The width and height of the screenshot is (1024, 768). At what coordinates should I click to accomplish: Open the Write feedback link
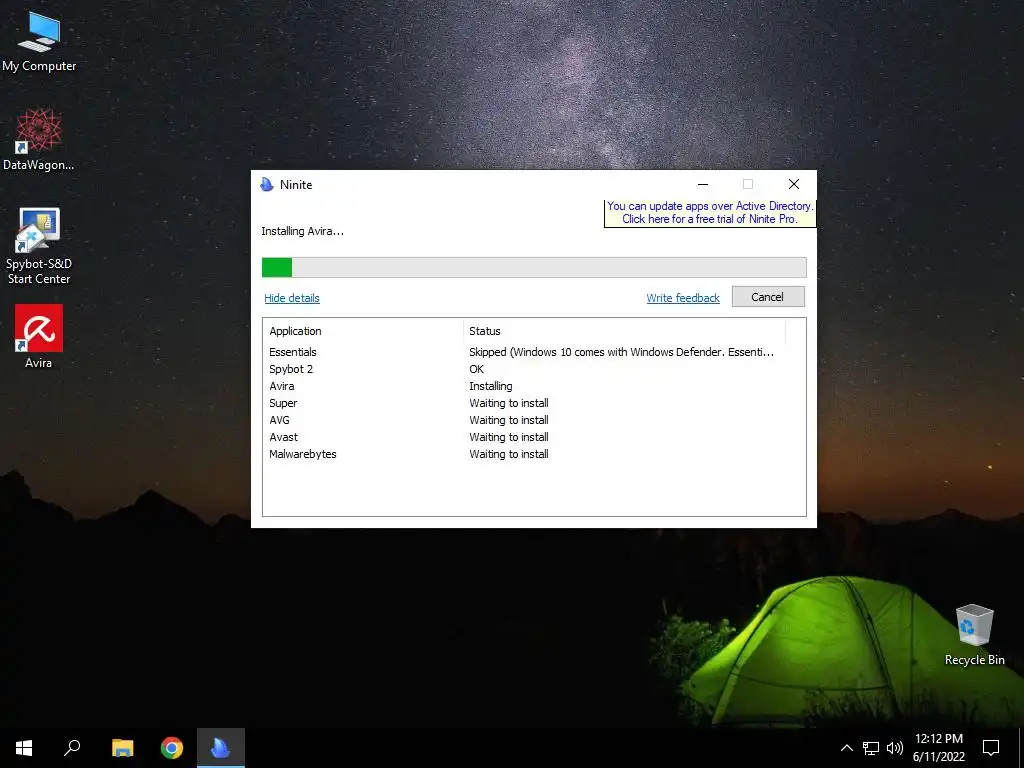tap(683, 298)
